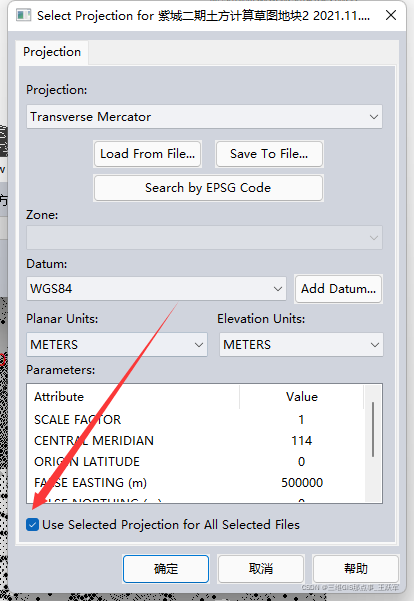Select the SCALE FACTOR attribute row
This screenshot has width=414, height=601.
[196, 420]
